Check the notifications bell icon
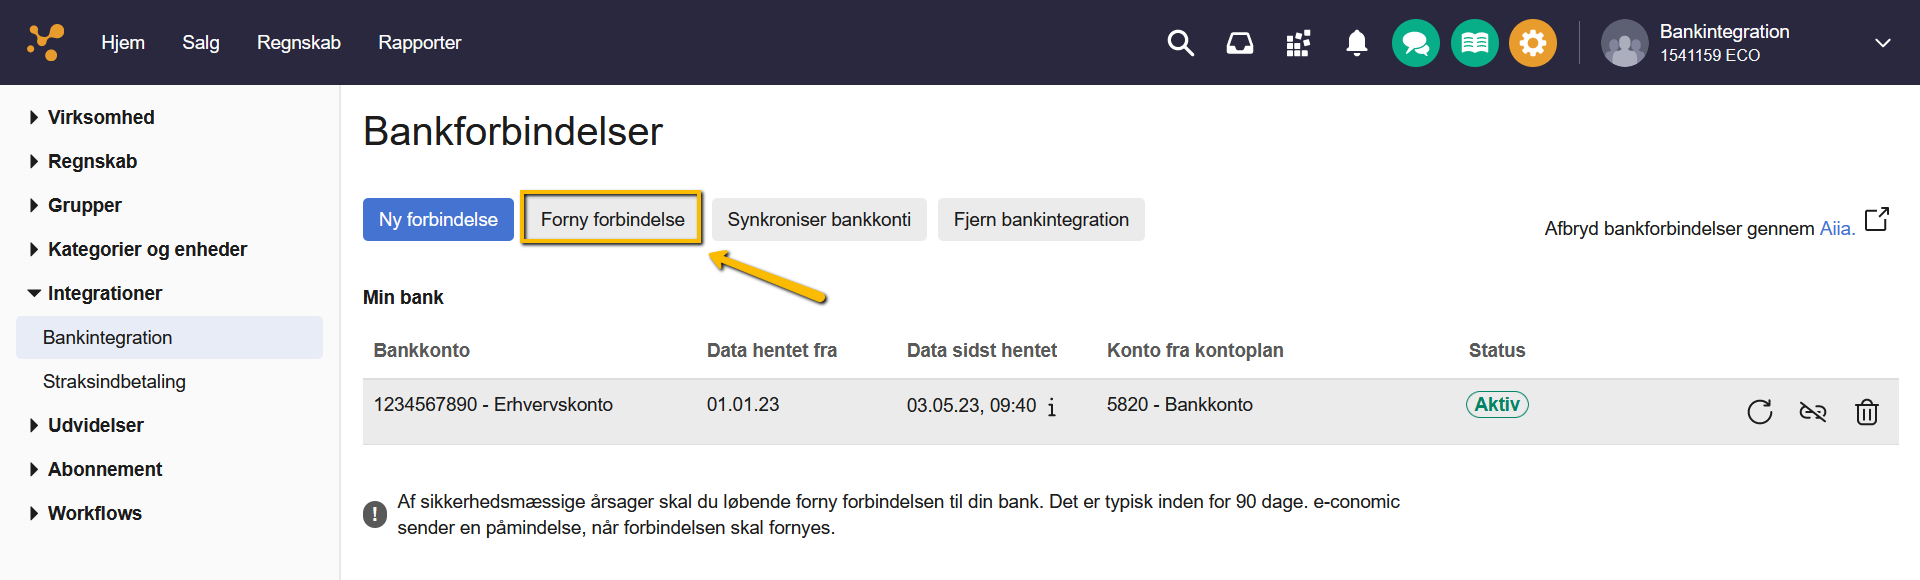The height and width of the screenshot is (580, 1920). pyautogui.click(x=1357, y=43)
